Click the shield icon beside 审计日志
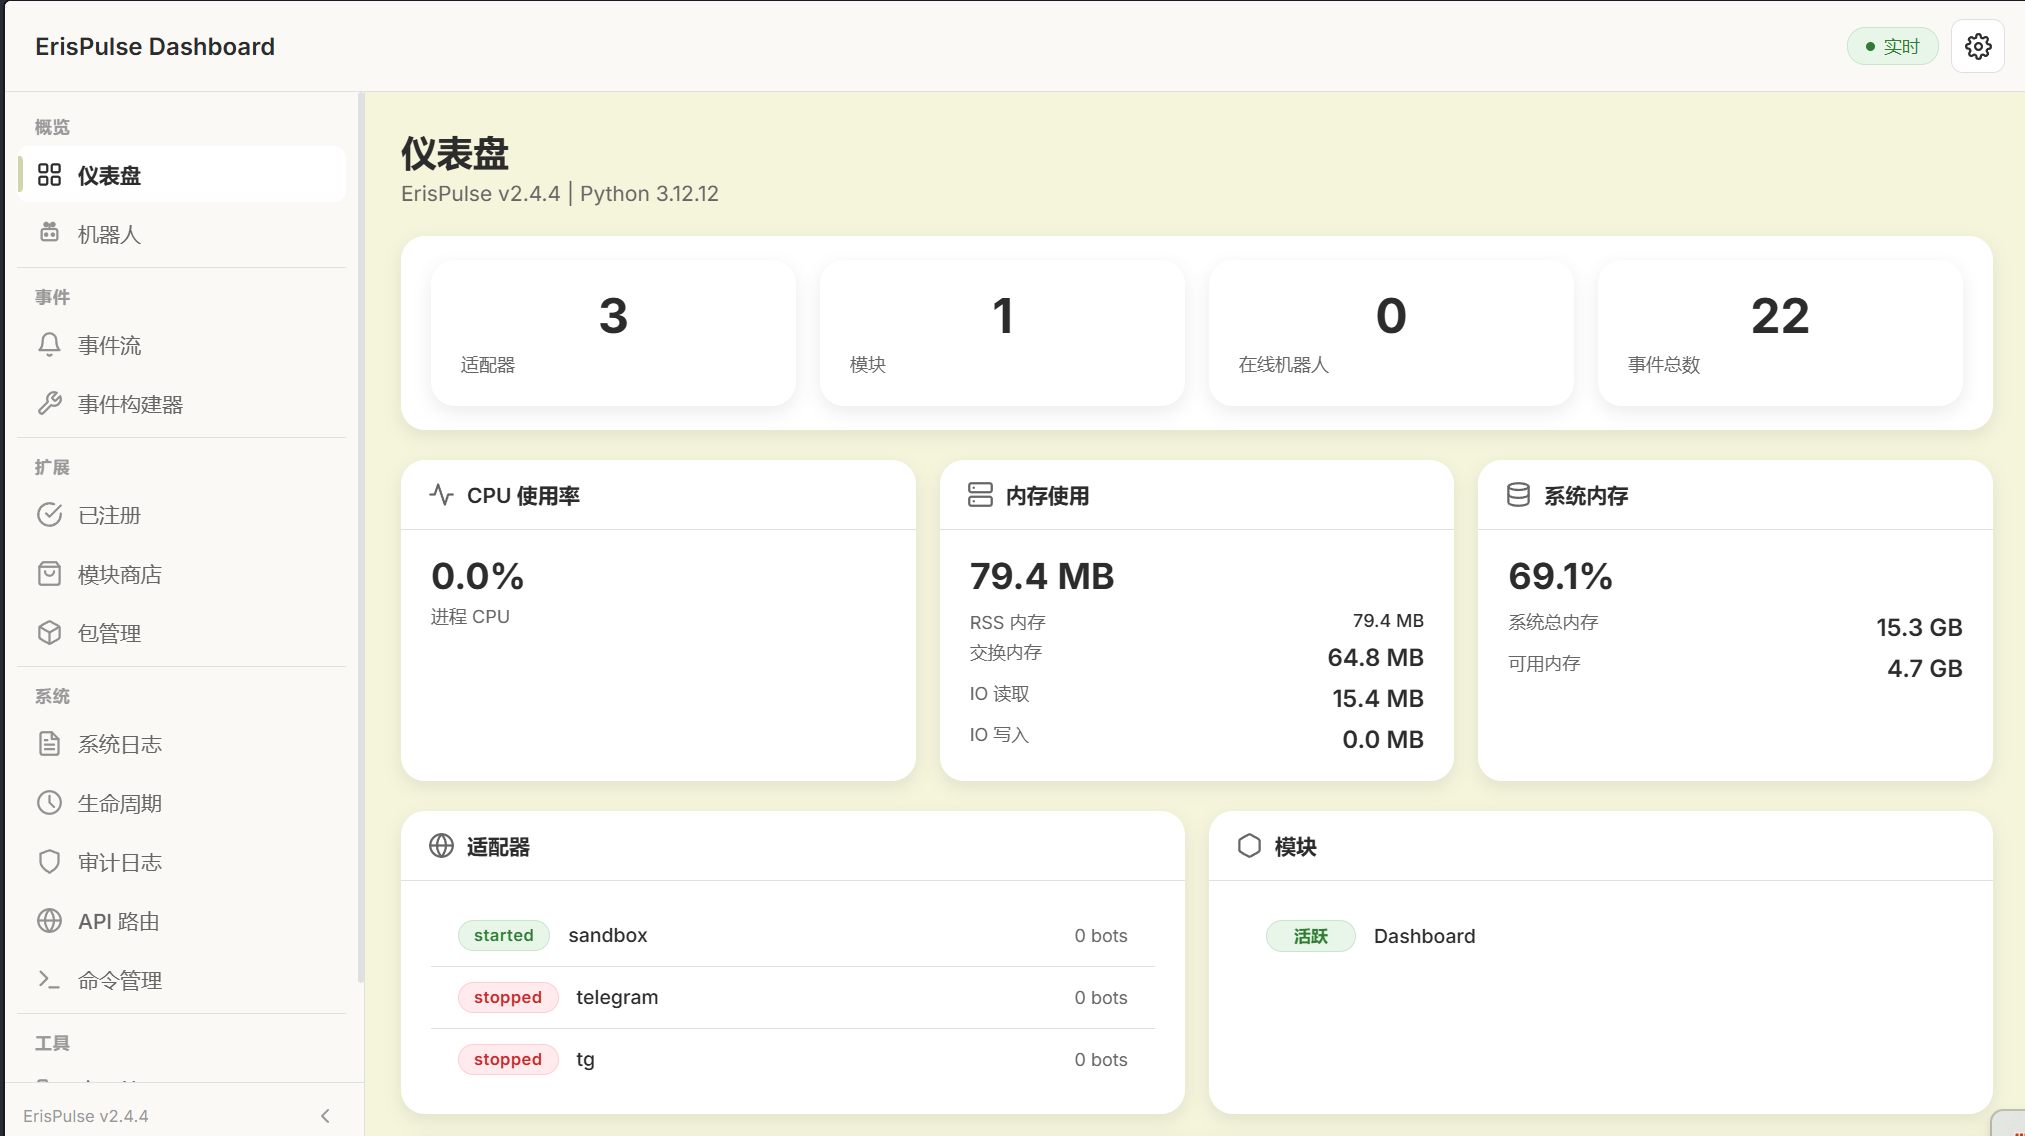Viewport: 2025px width, 1136px height. [49, 862]
